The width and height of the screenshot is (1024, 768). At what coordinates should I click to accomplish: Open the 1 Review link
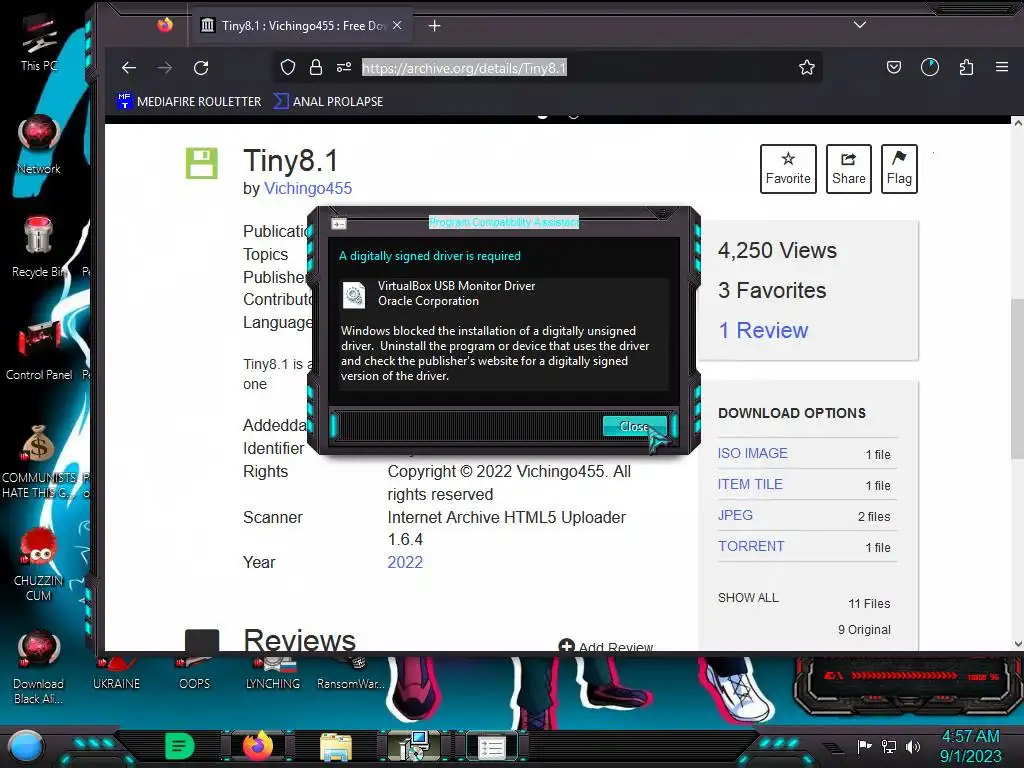tap(763, 330)
